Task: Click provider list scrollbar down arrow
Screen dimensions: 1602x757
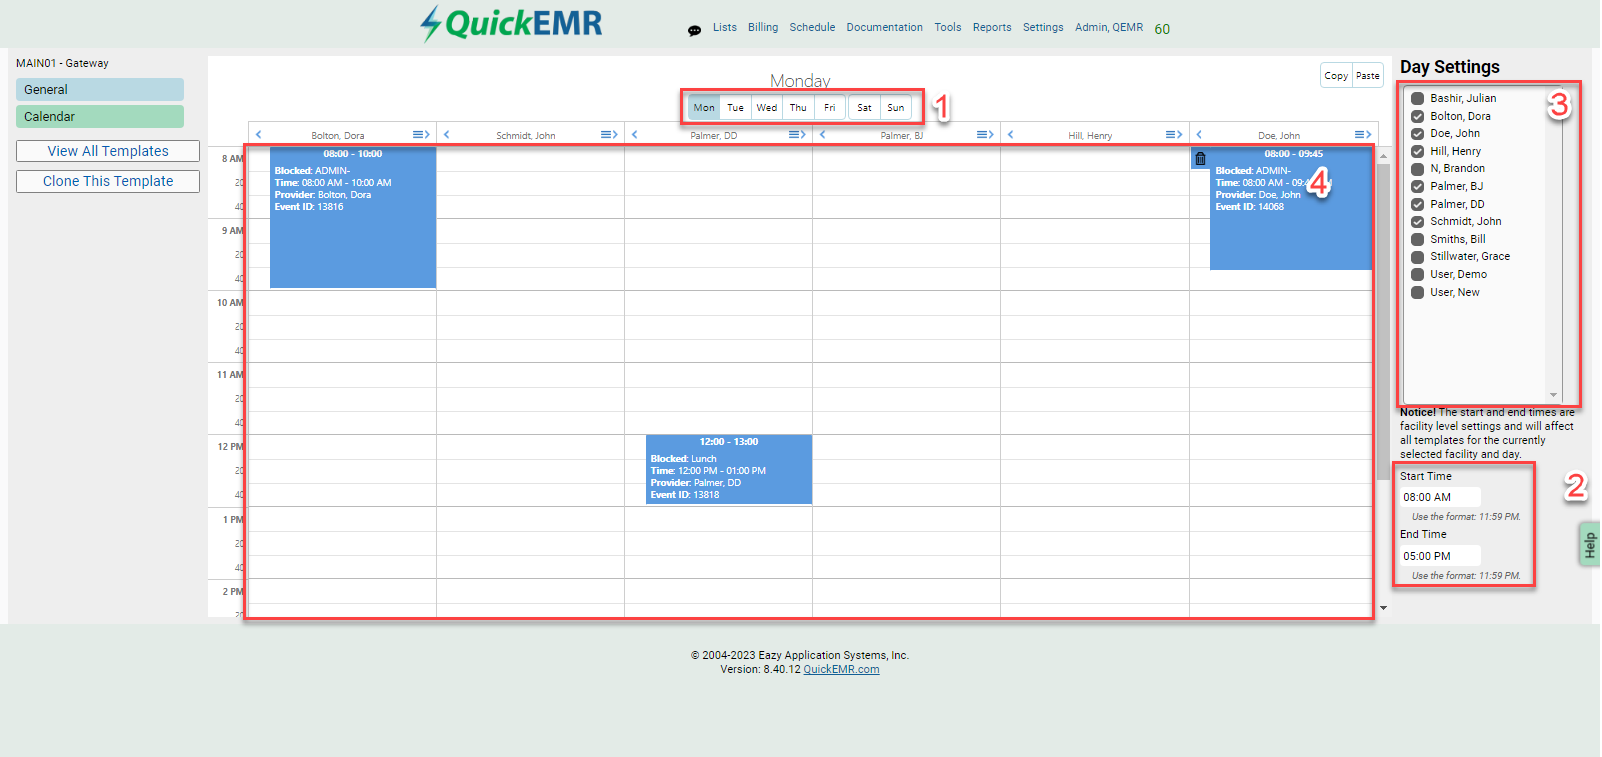Action: tap(1553, 394)
